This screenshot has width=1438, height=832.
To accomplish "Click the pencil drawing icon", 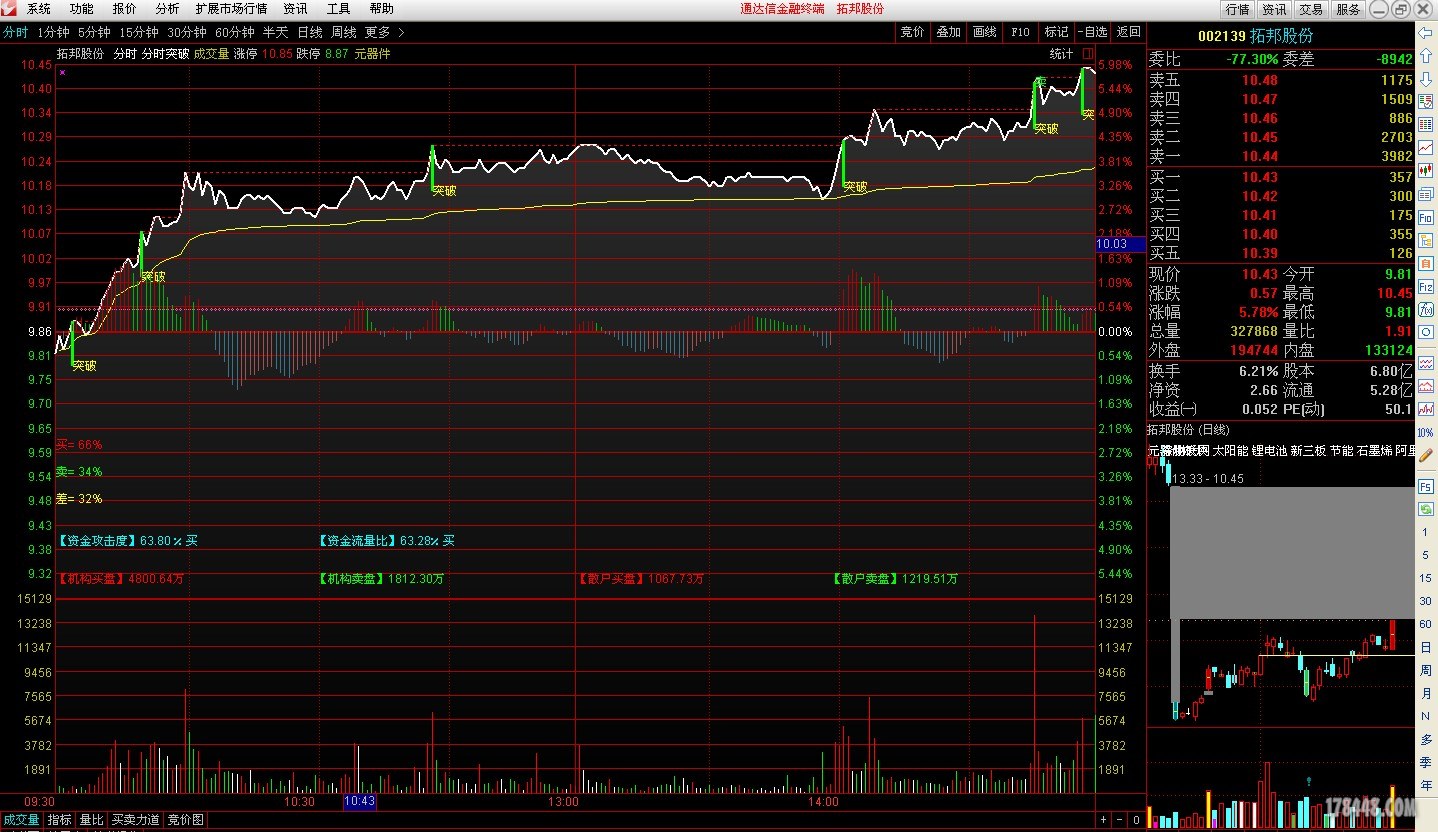I will 1426,456.
